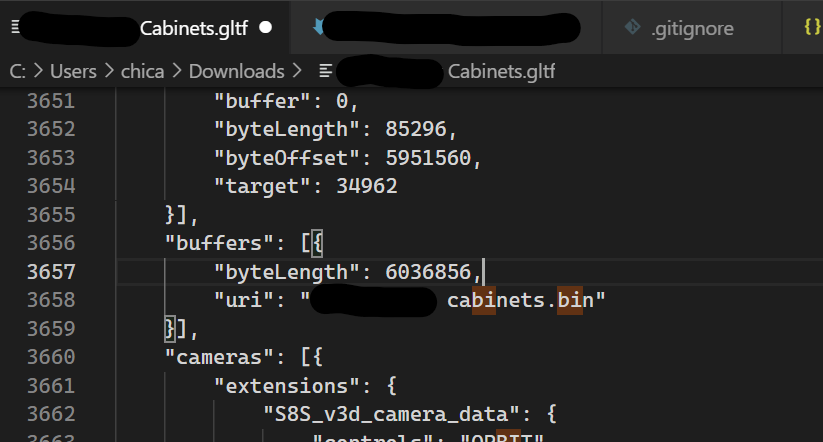Open the C: breadcrumb segment
The image size is (823, 442).
pos(17,71)
